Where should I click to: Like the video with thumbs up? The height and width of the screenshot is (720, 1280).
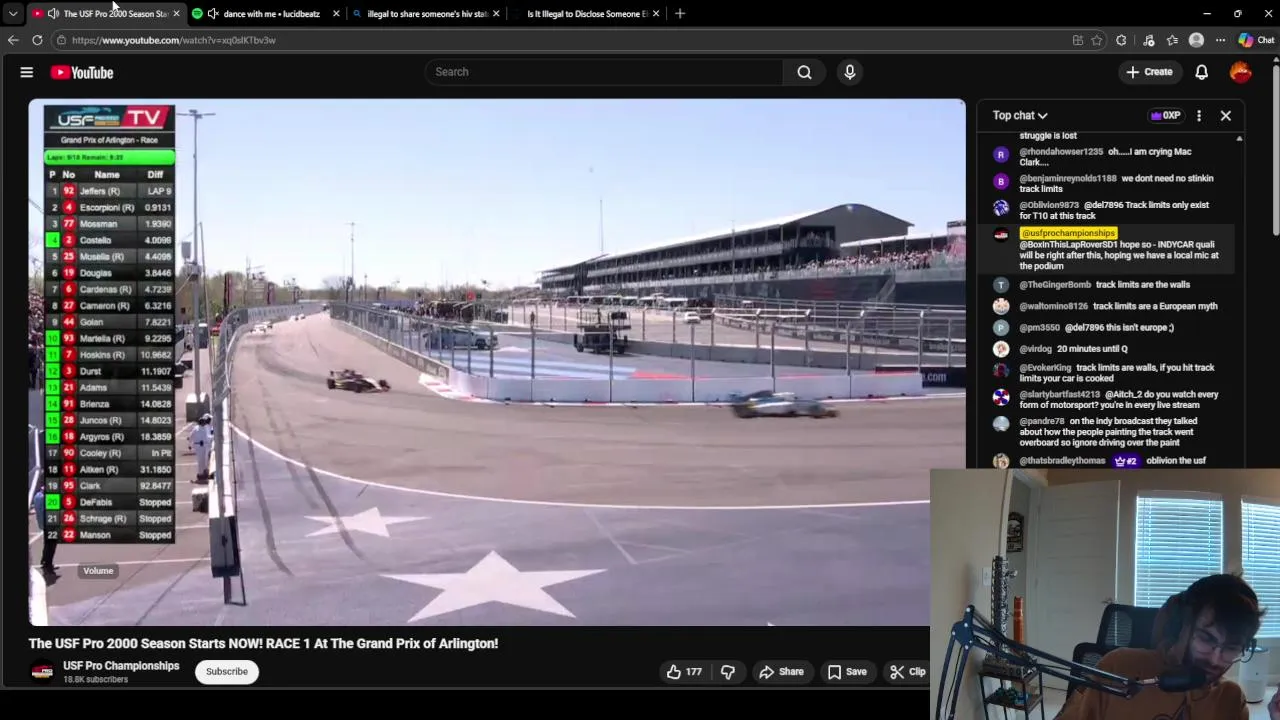click(x=685, y=672)
